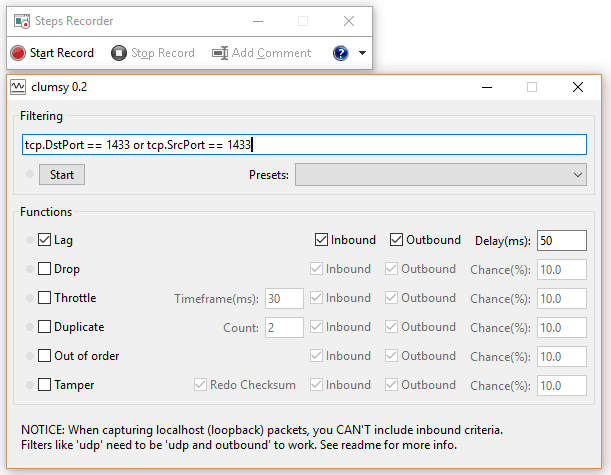Enable the Throttle function checkbox

tap(44, 298)
